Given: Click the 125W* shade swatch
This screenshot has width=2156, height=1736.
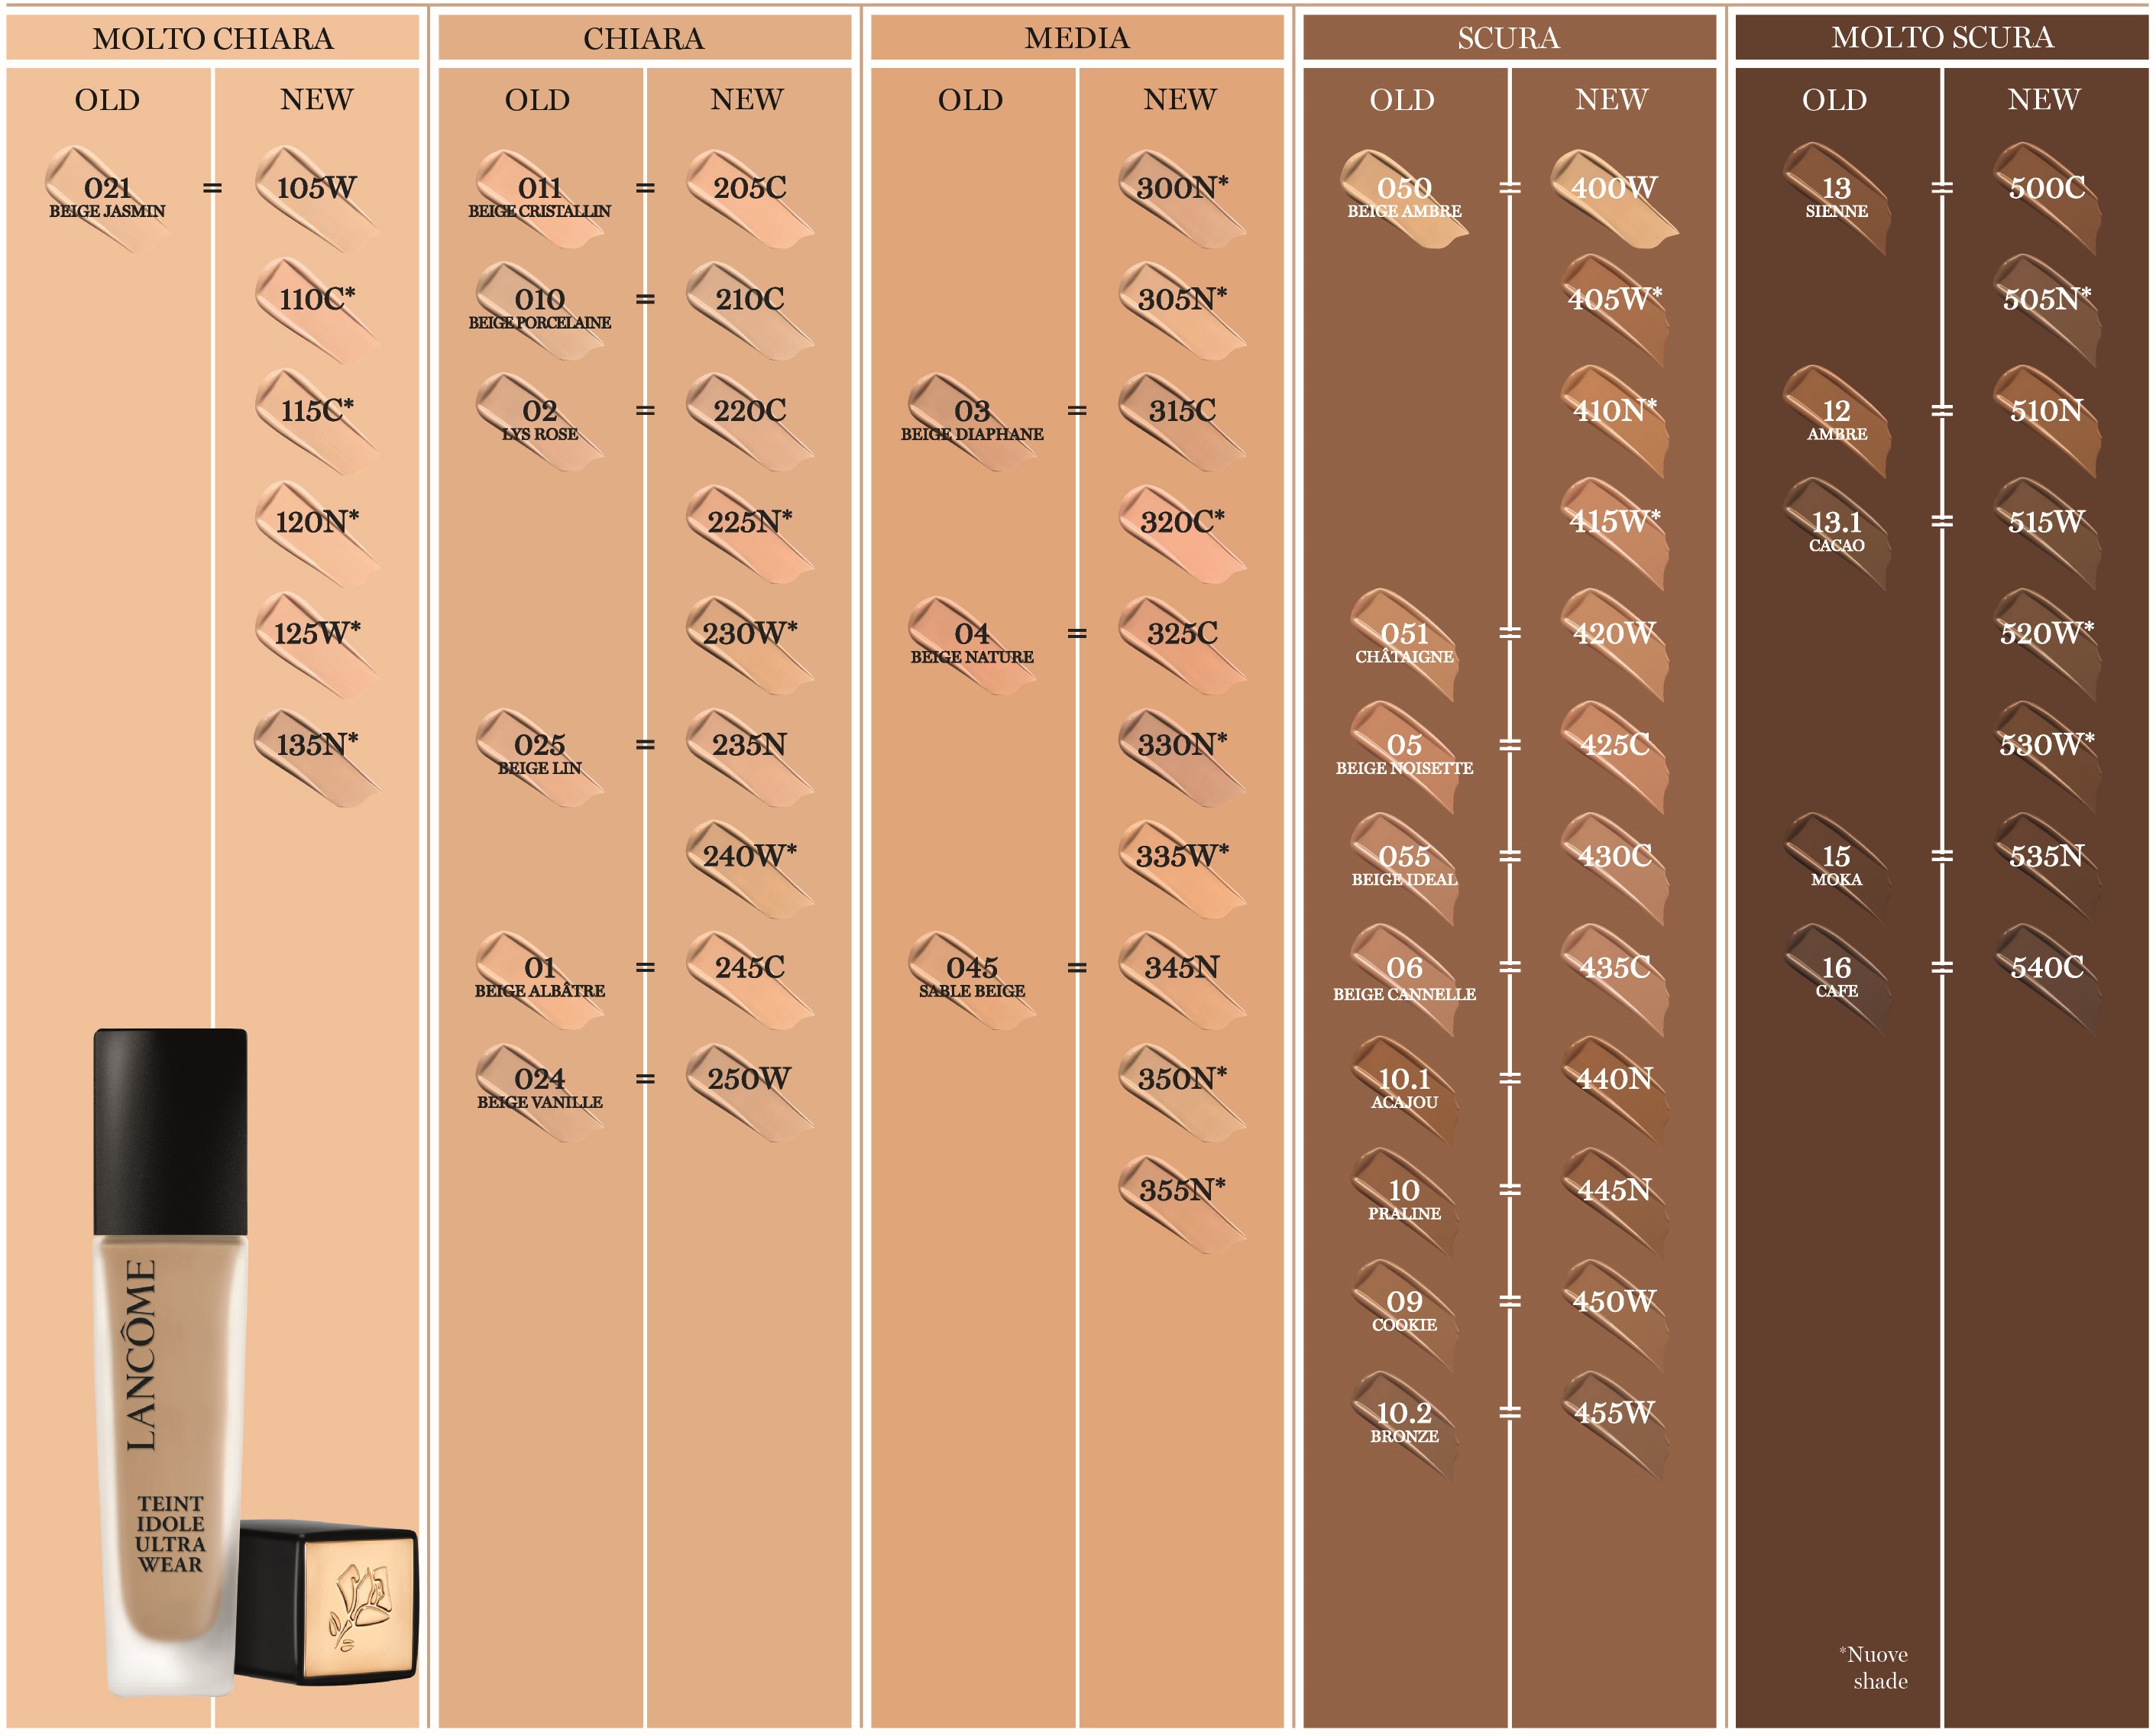Looking at the screenshot, I should (317, 645).
